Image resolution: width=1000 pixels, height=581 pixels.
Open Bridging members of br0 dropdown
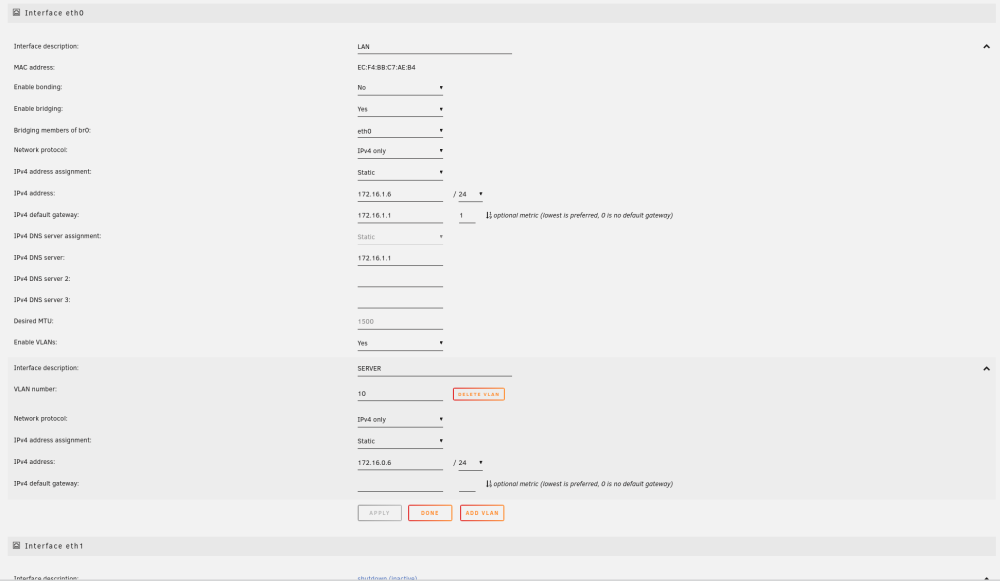pos(400,131)
